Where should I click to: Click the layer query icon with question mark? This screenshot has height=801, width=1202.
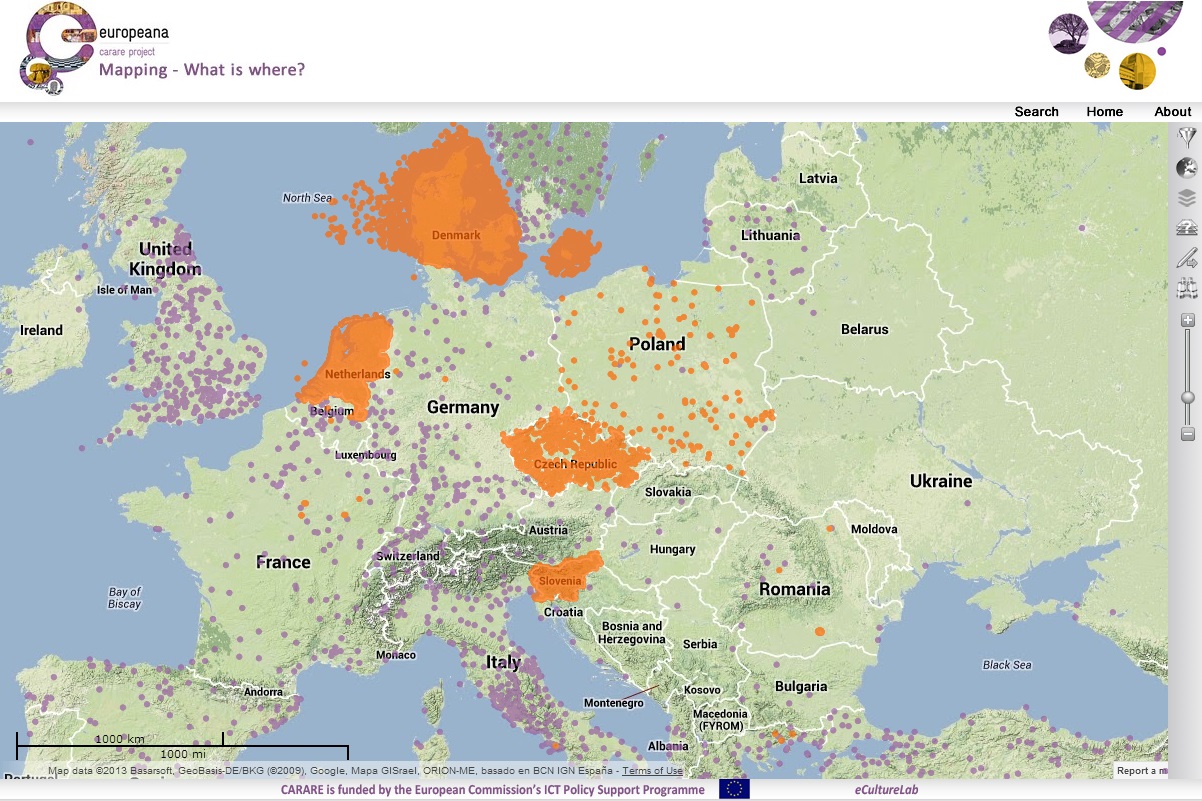point(1187,228)
